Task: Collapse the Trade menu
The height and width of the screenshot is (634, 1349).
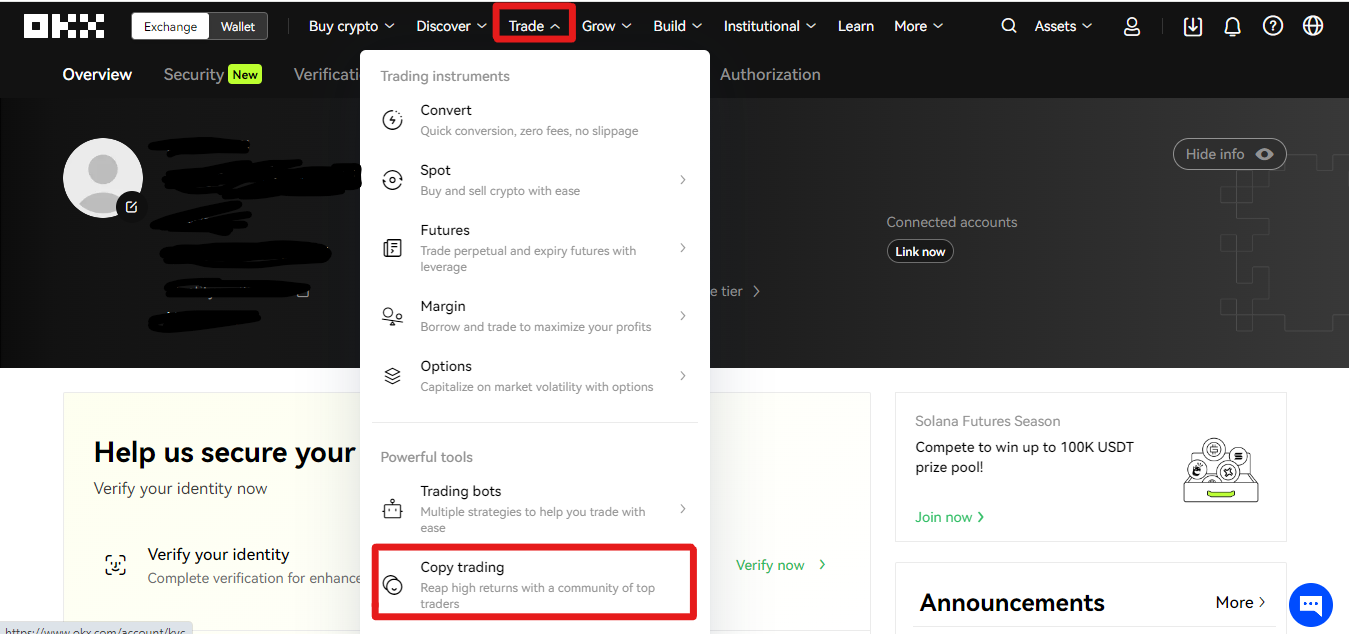Action: tap(534, 26)
